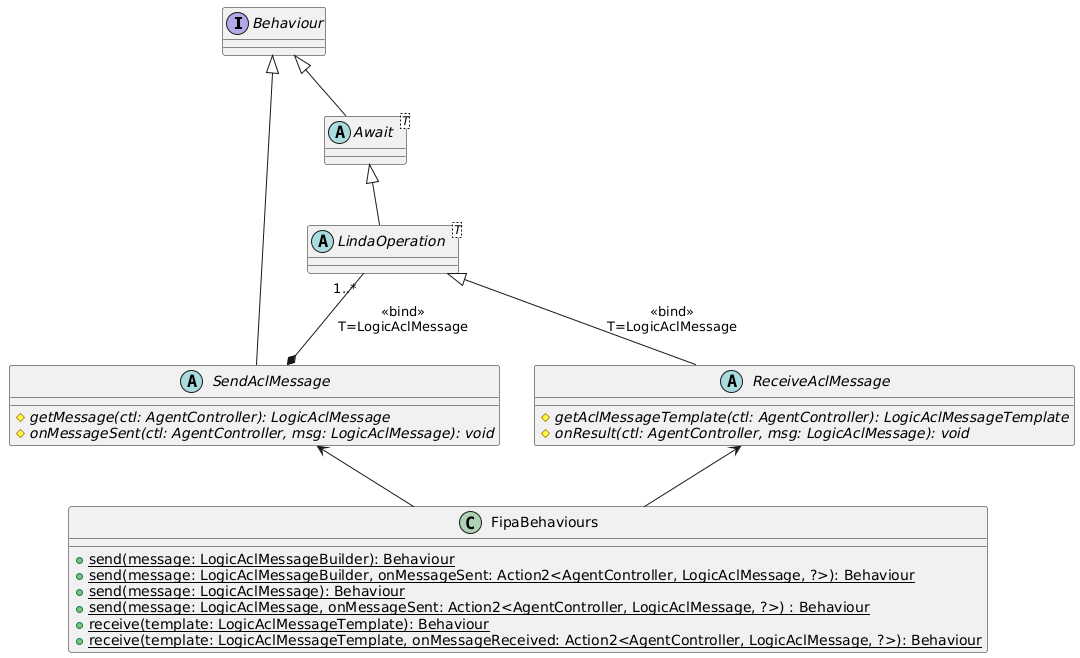Viewport: 1080px width, 658px height.
Task: Select the LindaOperation abstract 'A' icon
Action: point(322,242)
